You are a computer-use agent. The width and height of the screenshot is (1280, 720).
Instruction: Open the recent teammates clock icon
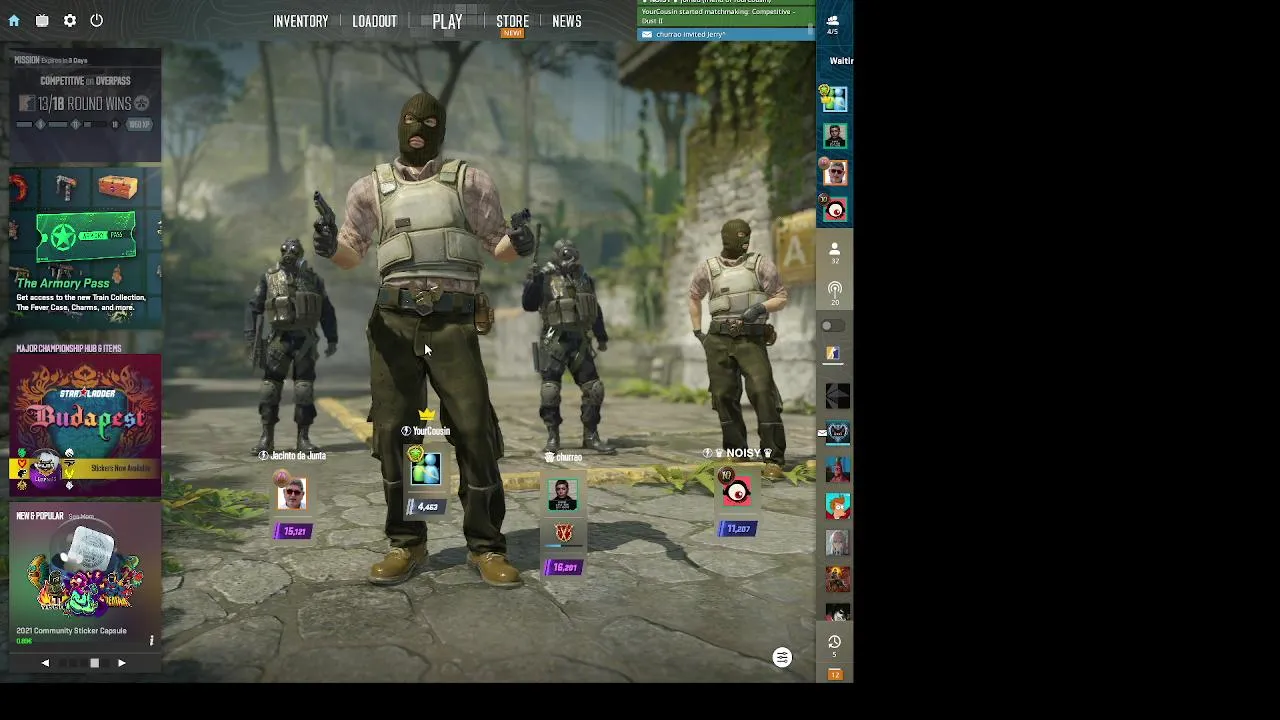[835, 645]
